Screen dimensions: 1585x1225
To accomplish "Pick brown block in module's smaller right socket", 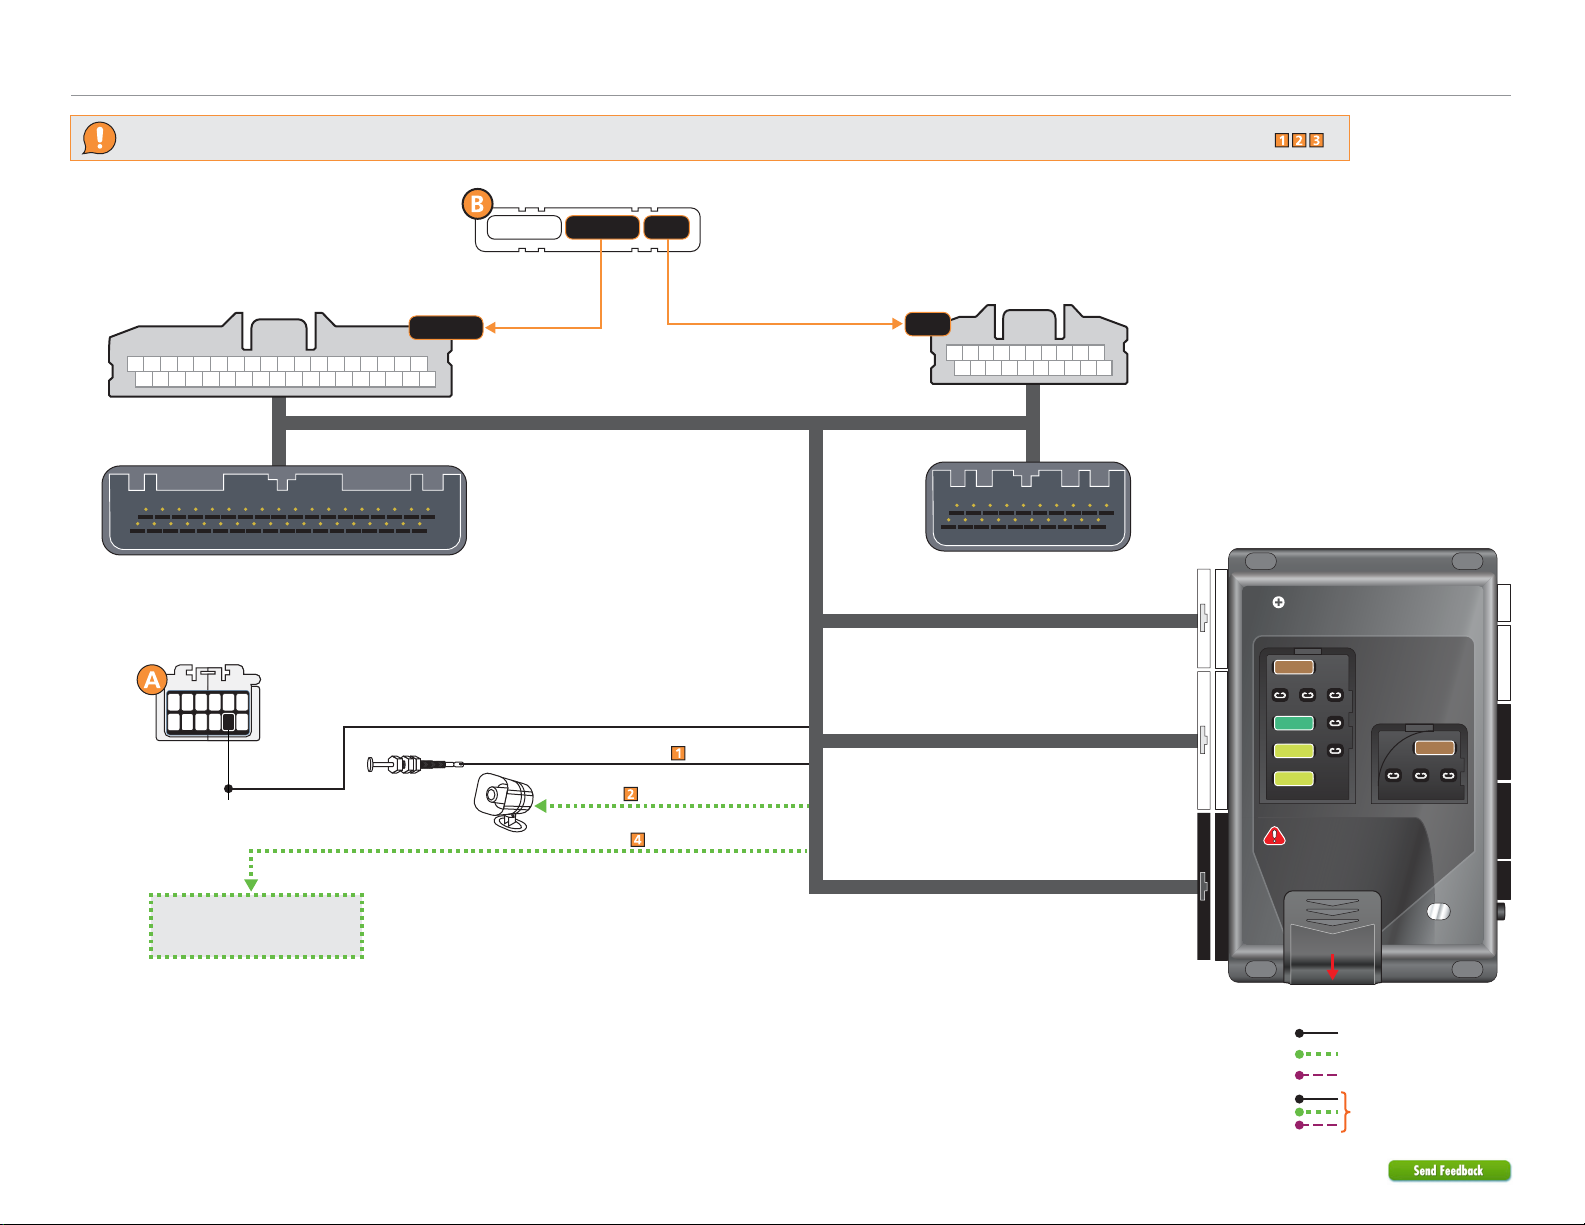I will pyautogui.click(x=1434, y=748).
